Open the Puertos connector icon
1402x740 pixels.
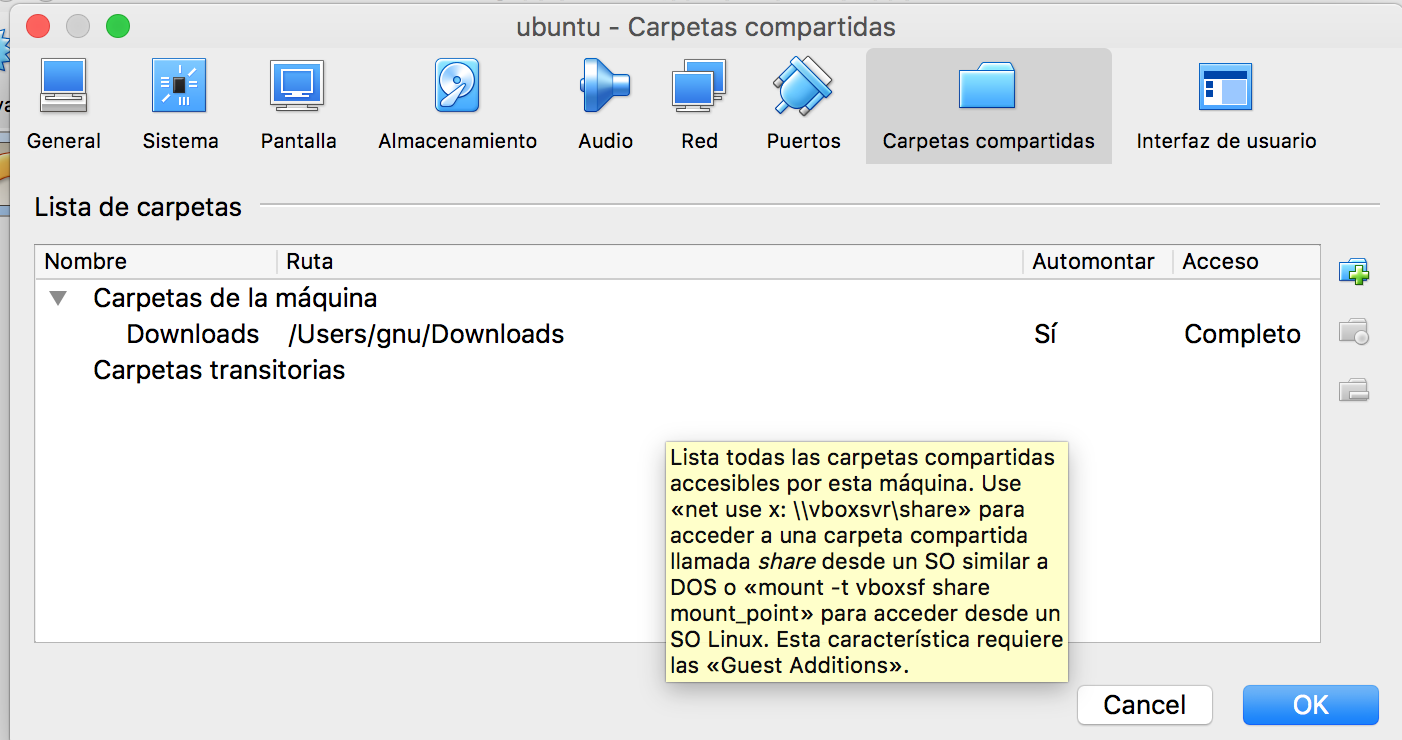803,85
